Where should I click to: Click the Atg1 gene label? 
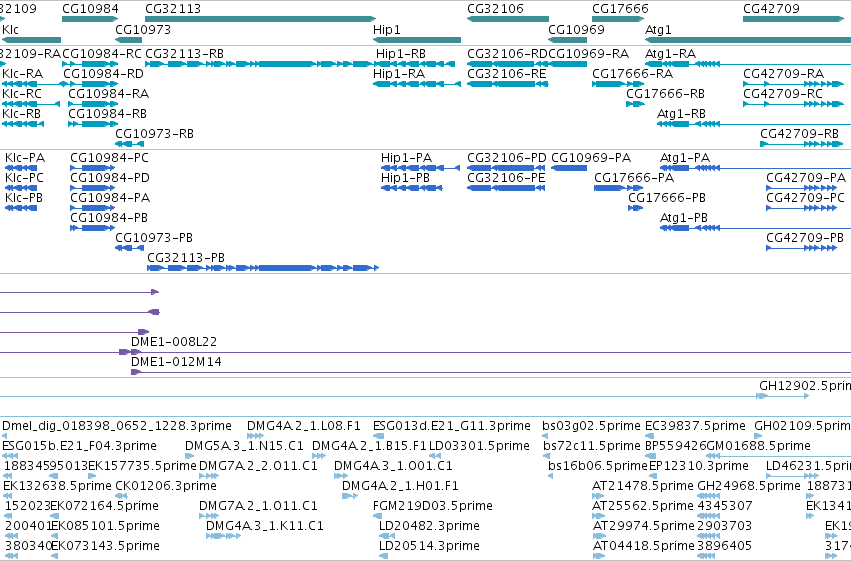click(x=658, y=30)
